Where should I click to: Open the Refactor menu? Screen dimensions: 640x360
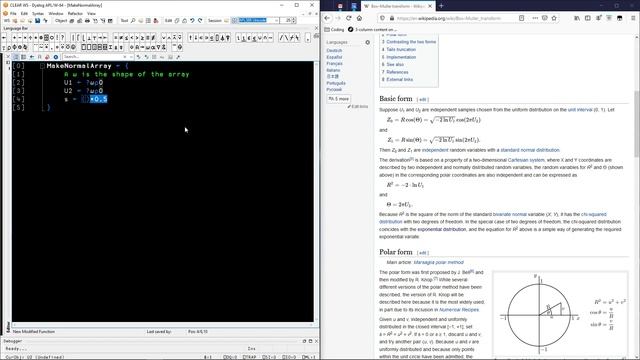click(x=75, y=13)
